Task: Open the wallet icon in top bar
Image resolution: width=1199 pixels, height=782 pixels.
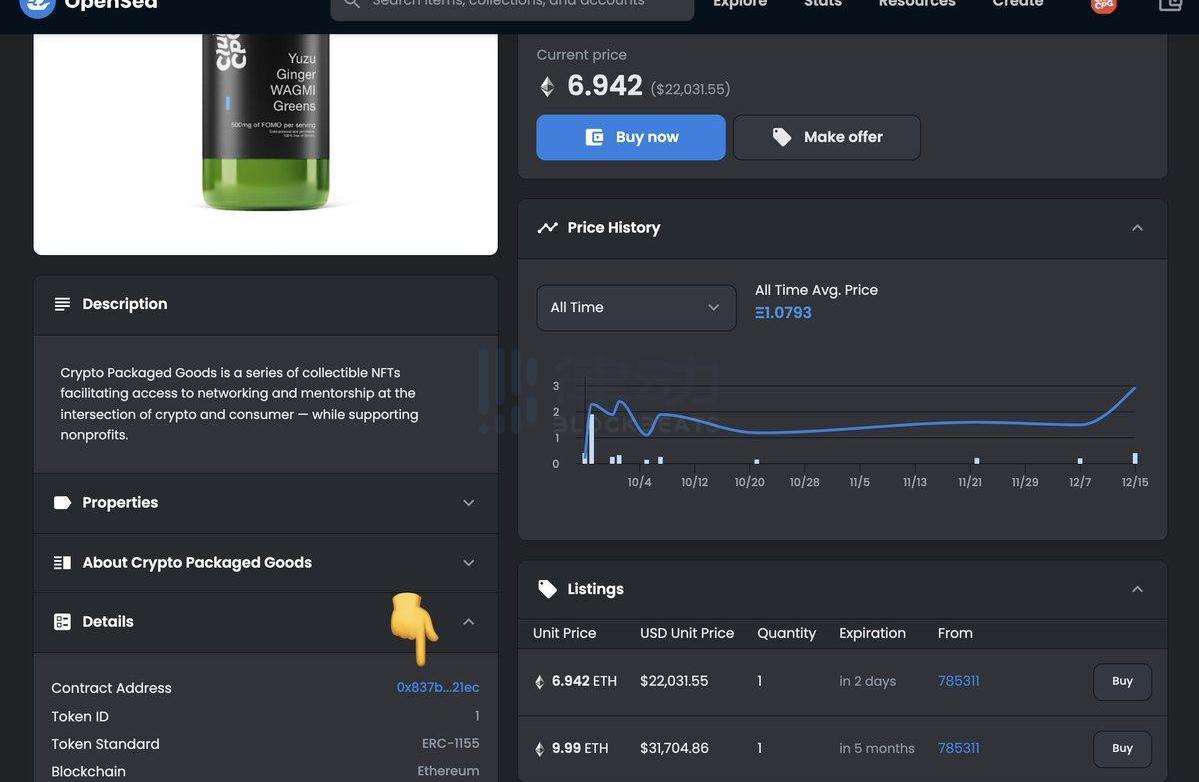Action: tap(1170, 4)
